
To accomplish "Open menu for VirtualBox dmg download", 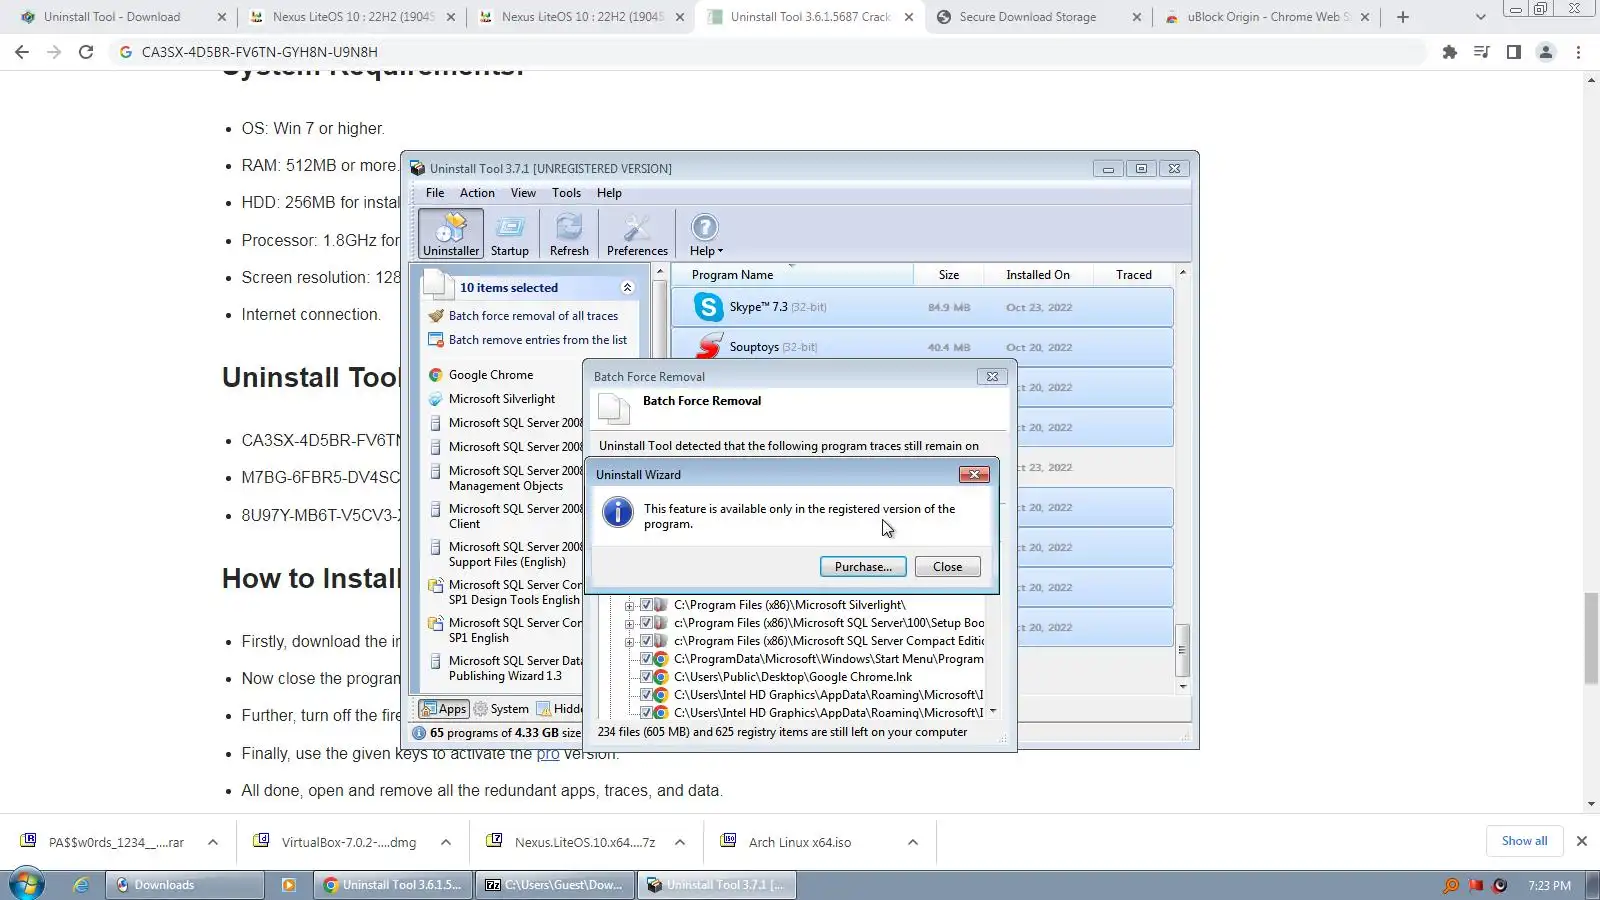I will [x=446, y=842].
